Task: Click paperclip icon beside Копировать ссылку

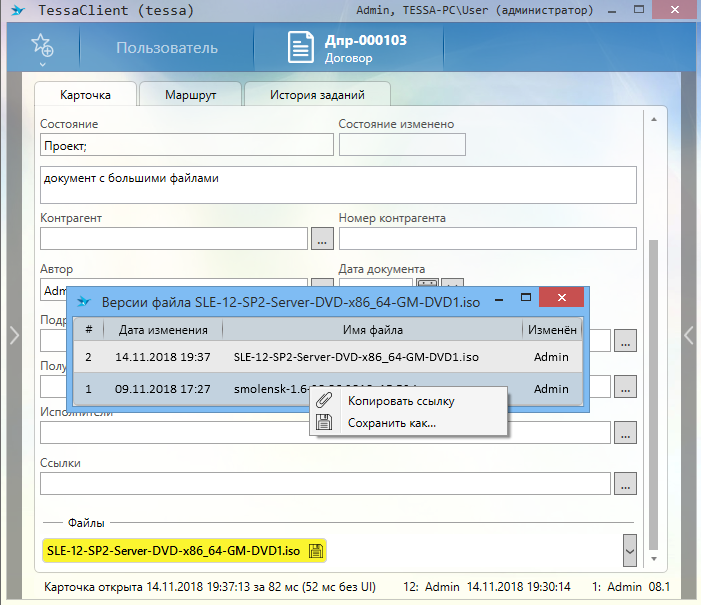Action: click(324, 401)
